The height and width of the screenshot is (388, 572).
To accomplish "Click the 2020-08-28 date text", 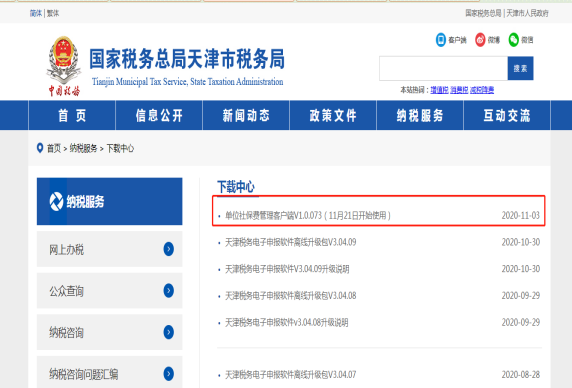I will pyautogui.click(x=521, y=375).
